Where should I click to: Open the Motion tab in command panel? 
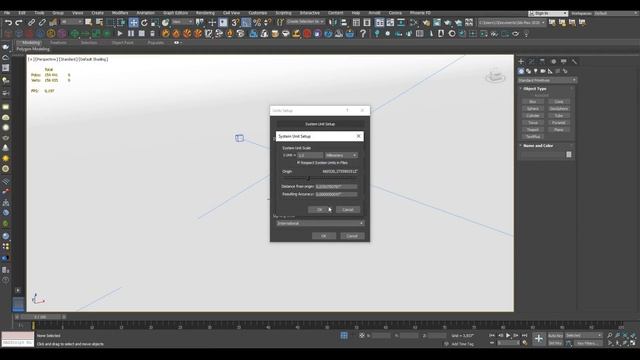[553, 61]
